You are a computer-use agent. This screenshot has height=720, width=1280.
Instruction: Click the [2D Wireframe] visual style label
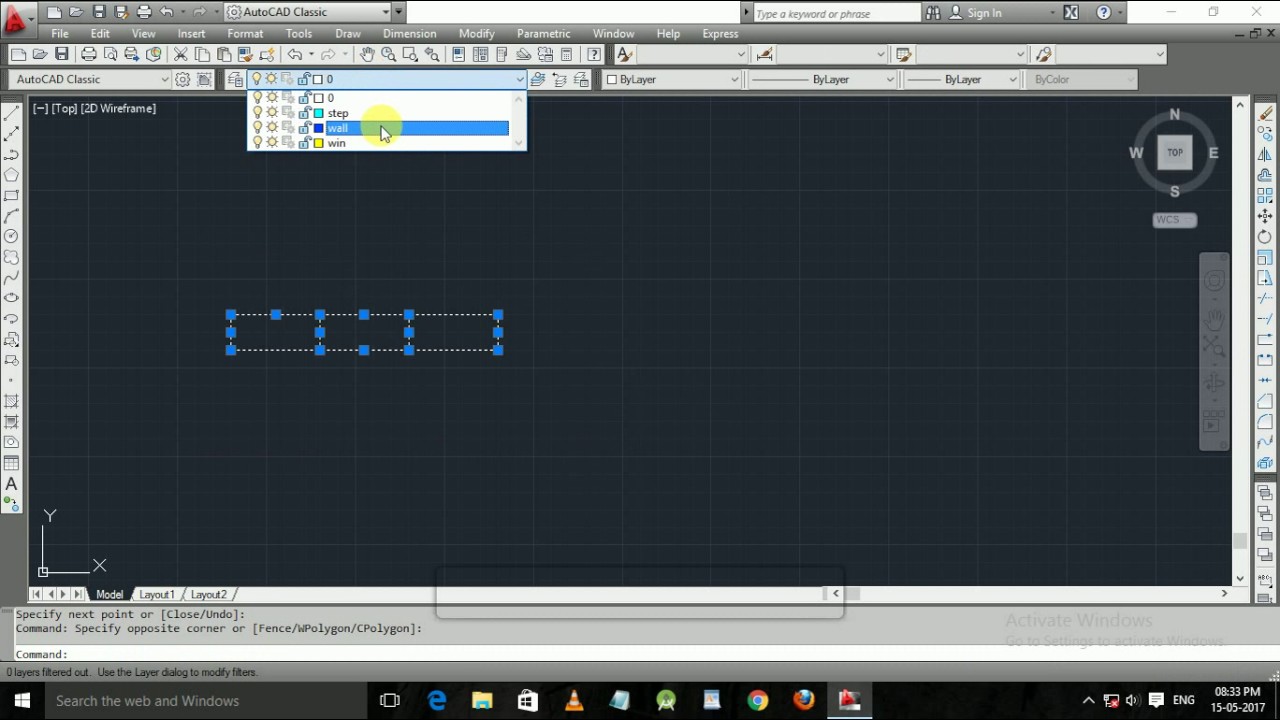coord(119,108)
